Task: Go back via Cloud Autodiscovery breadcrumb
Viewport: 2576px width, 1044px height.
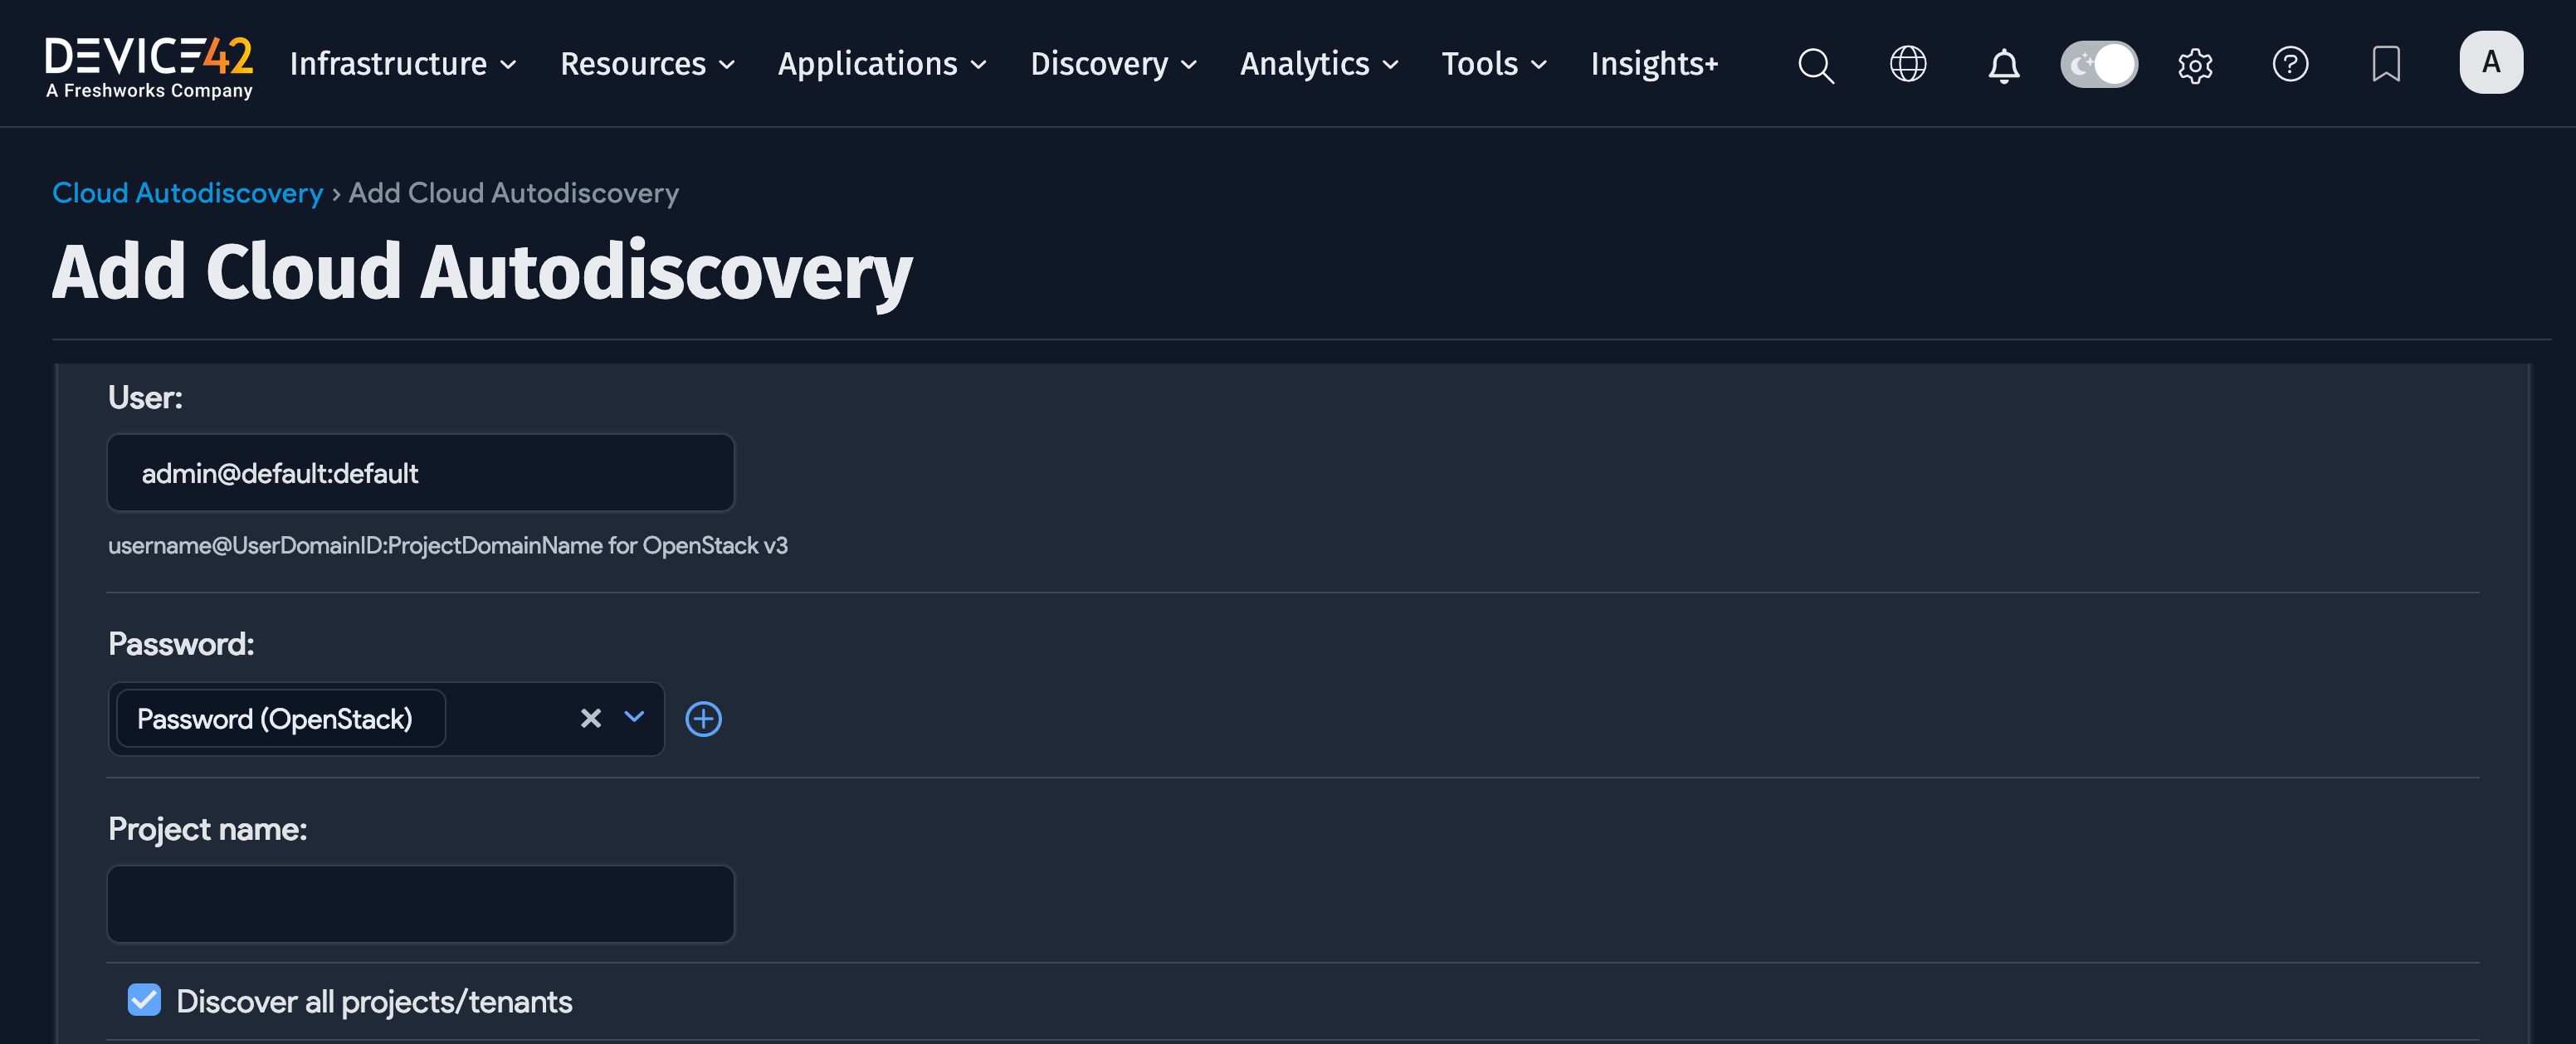Action: pyautogui.click(x=187, y=192)
